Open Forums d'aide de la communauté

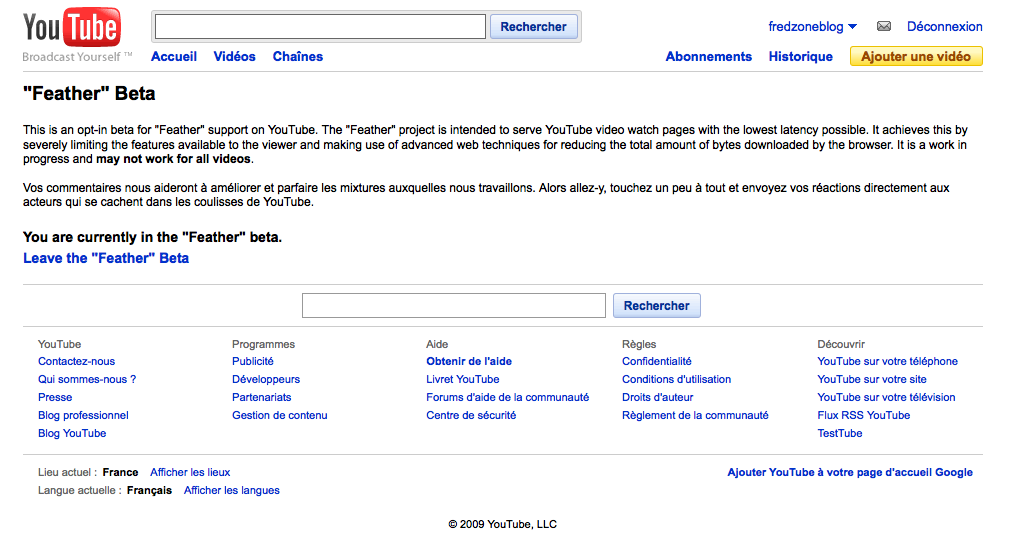tap(508, 398)
